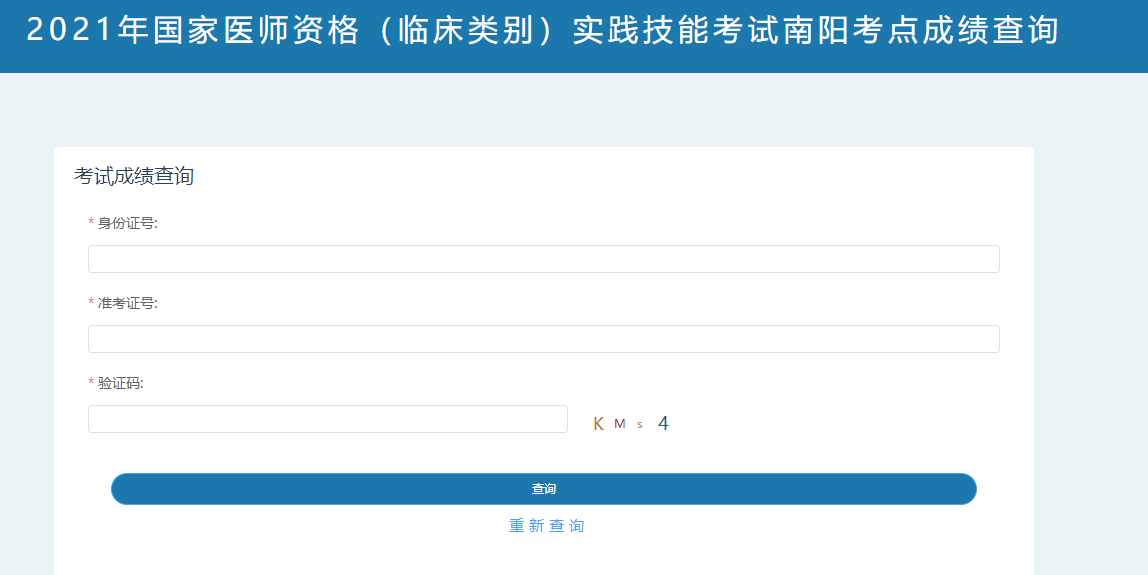Click the 验证码 entry field
This screenshot has width=1148, height=575.
(327, 419)
